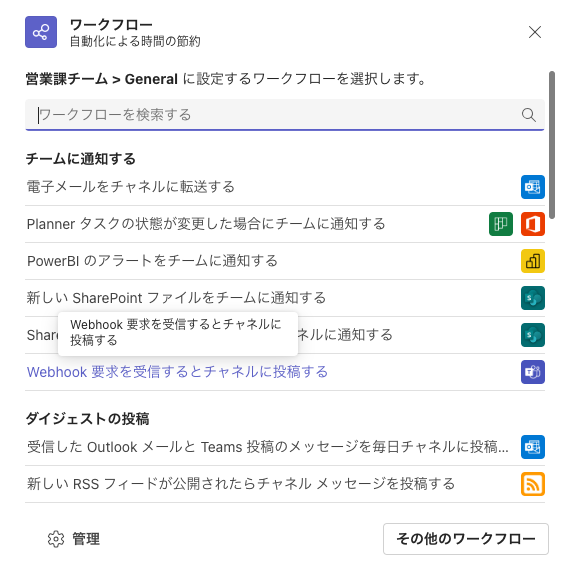This screenshot has width=583, height=585.
Task: Click the red Office 365 icon
Action: click(533, 224)
